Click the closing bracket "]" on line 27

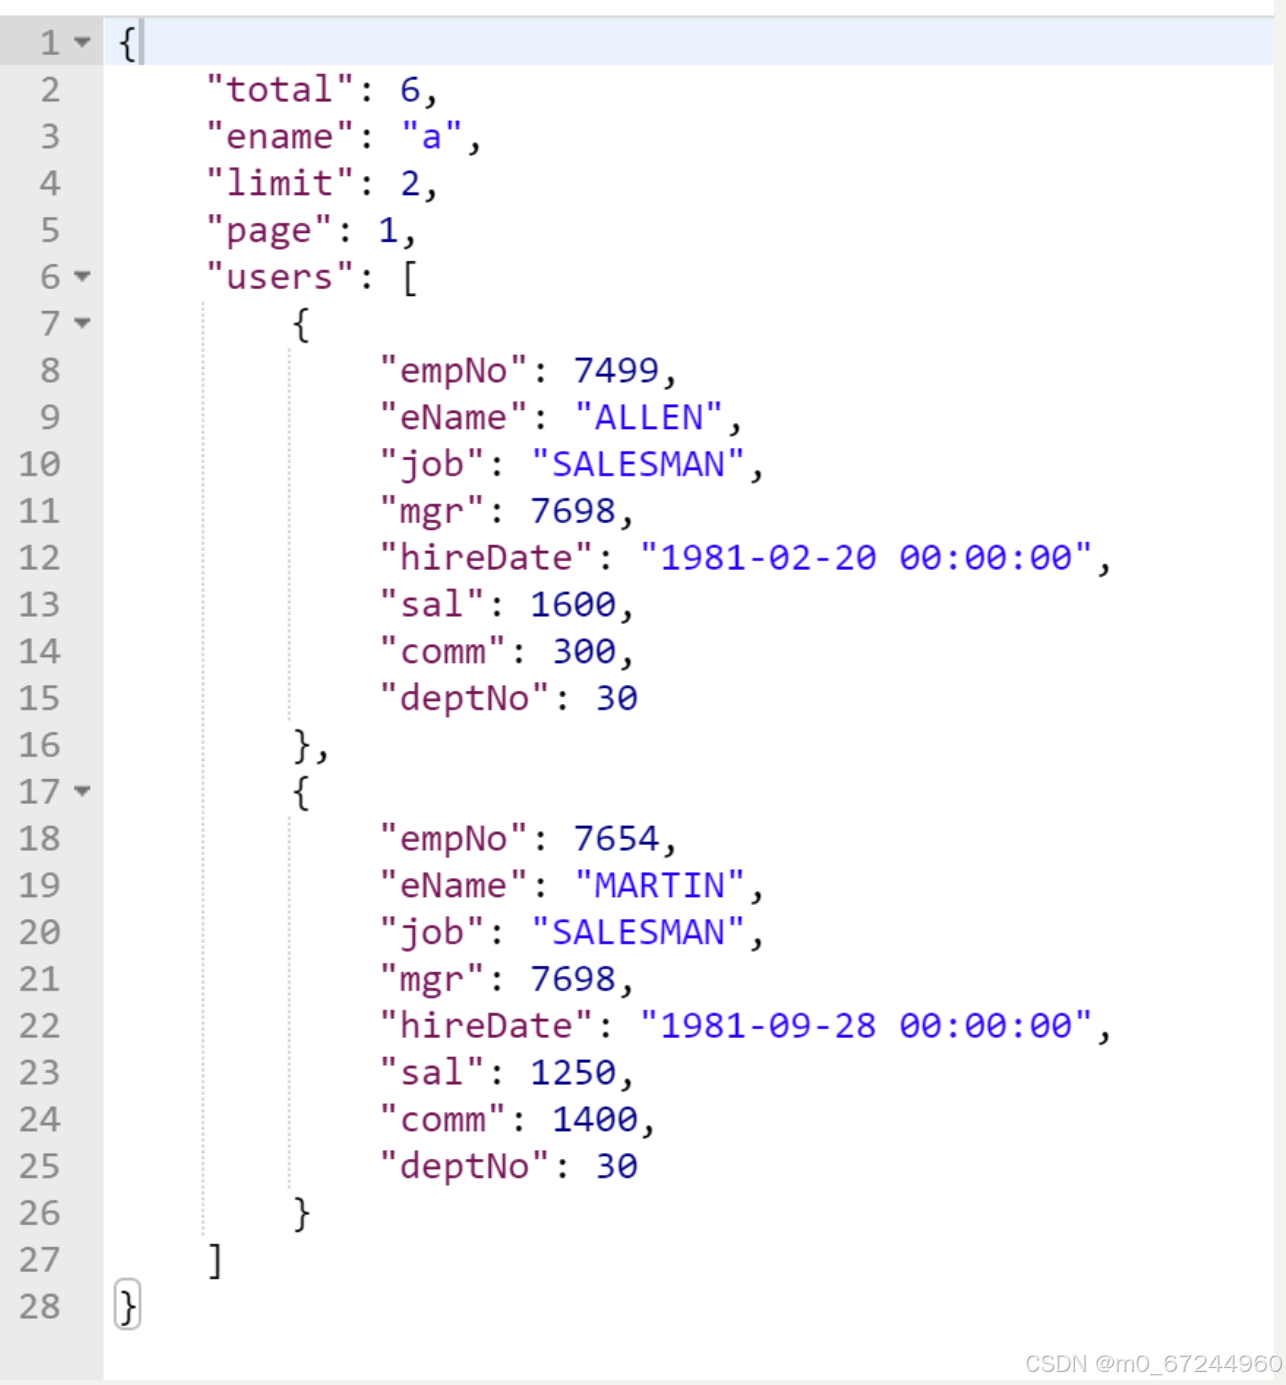pos(215,1260)
